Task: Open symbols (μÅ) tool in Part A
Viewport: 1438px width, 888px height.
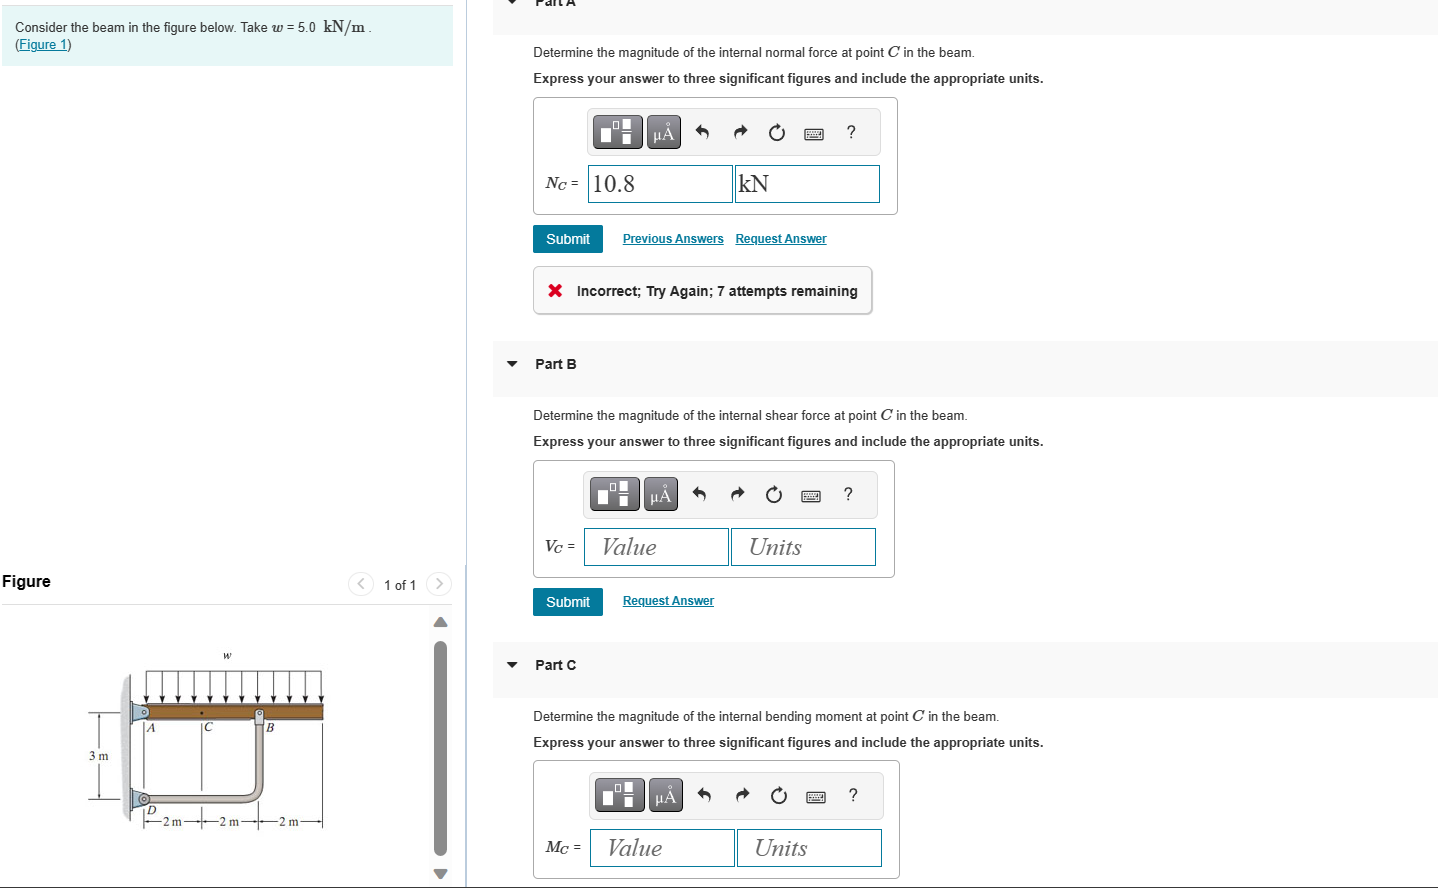Action: (x=664, y=132)
